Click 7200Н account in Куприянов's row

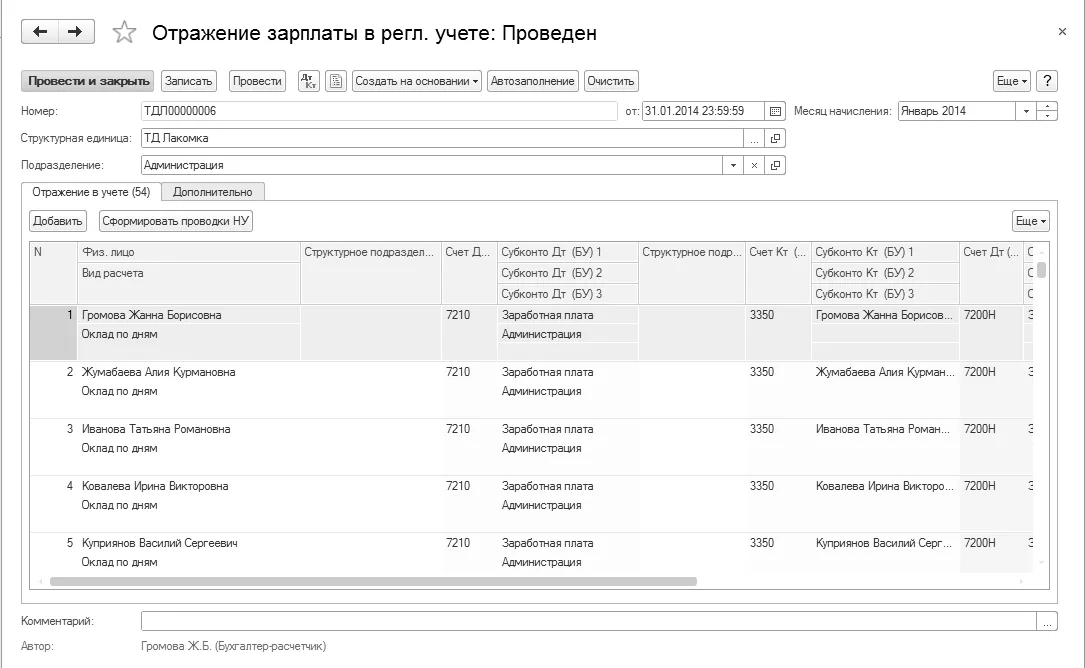coord(980,543)
